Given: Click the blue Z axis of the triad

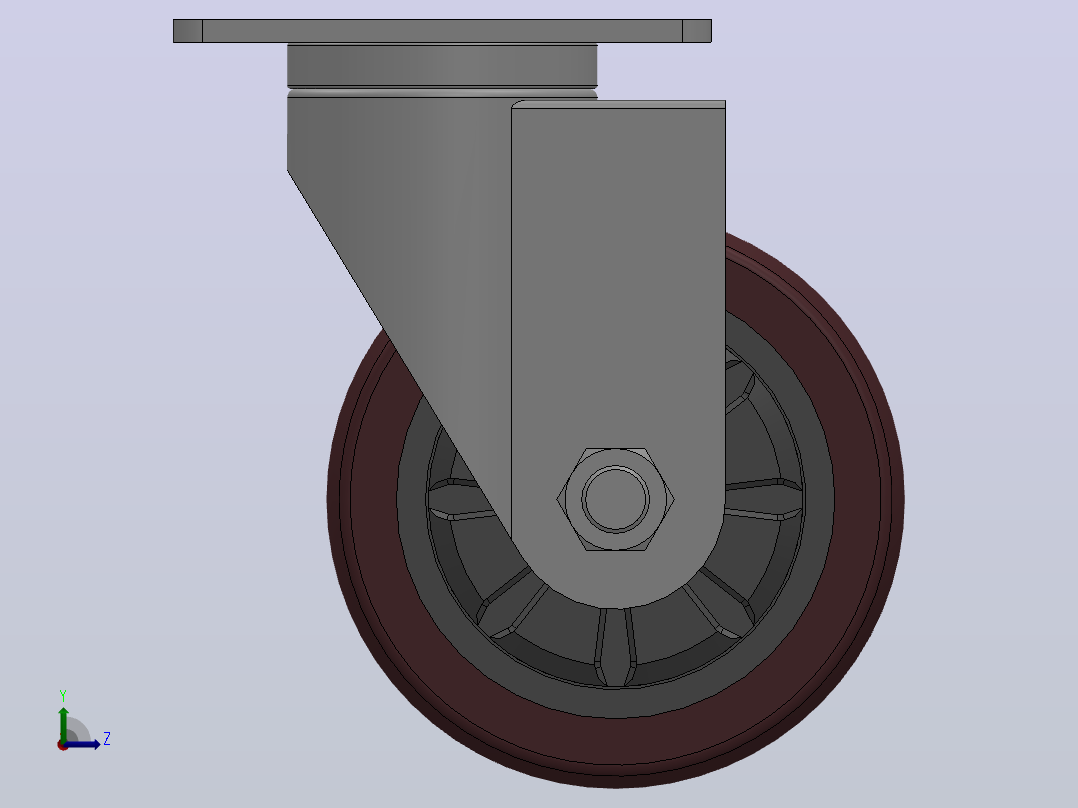Looking at the screenshot, I should [82, 744].
